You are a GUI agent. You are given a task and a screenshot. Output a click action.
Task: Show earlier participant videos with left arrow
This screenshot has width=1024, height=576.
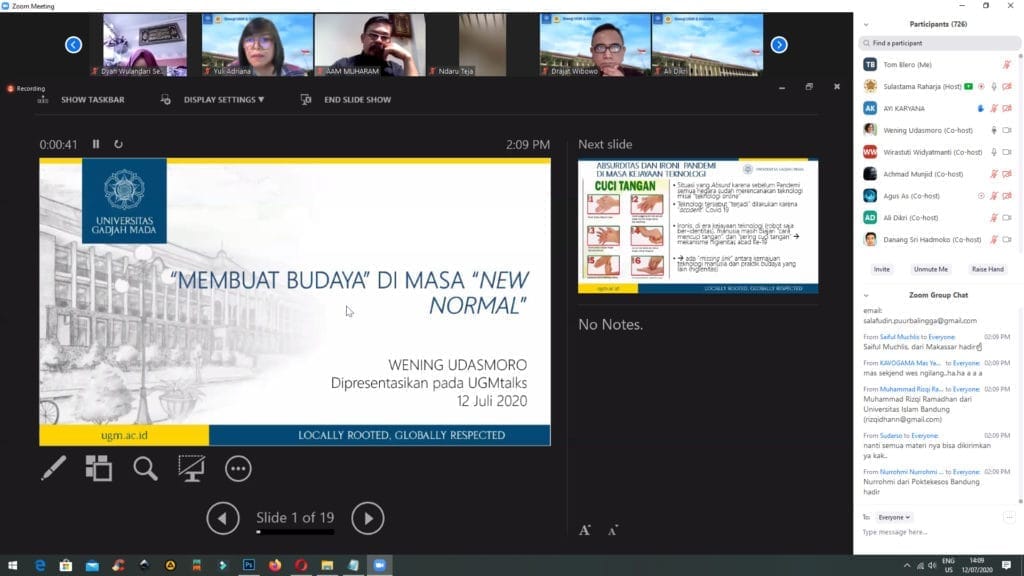[x=73, y=44]
